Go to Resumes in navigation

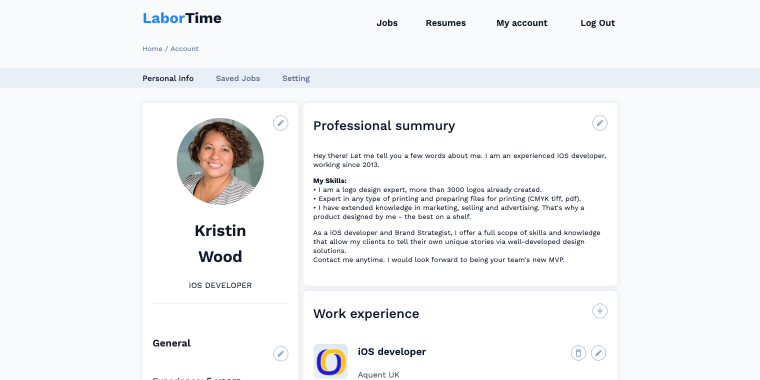coord(445,23)
